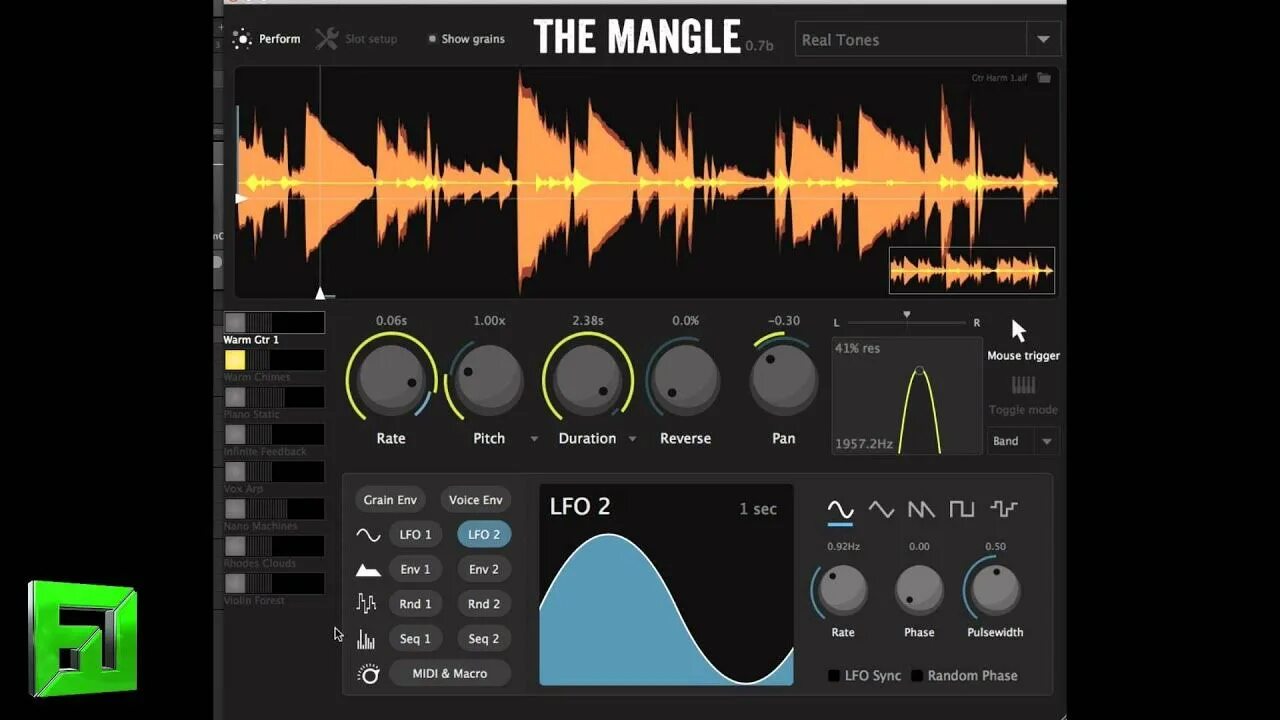1280x720 pixels.
Task: Select the Nano Machines slot pad
Action: [x=235, y=508]
